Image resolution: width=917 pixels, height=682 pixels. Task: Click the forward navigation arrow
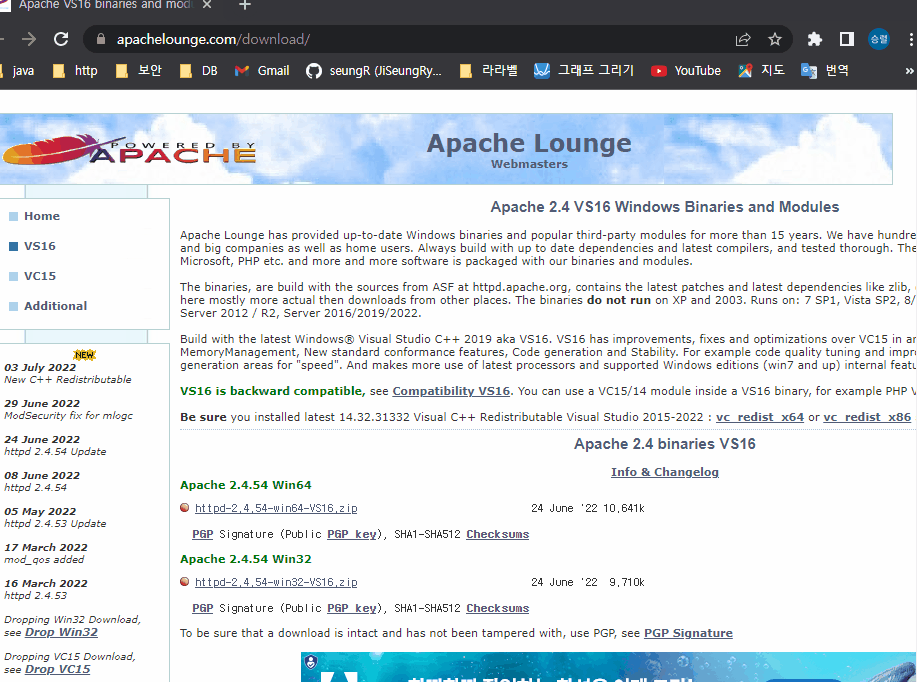tap(29, 39)
